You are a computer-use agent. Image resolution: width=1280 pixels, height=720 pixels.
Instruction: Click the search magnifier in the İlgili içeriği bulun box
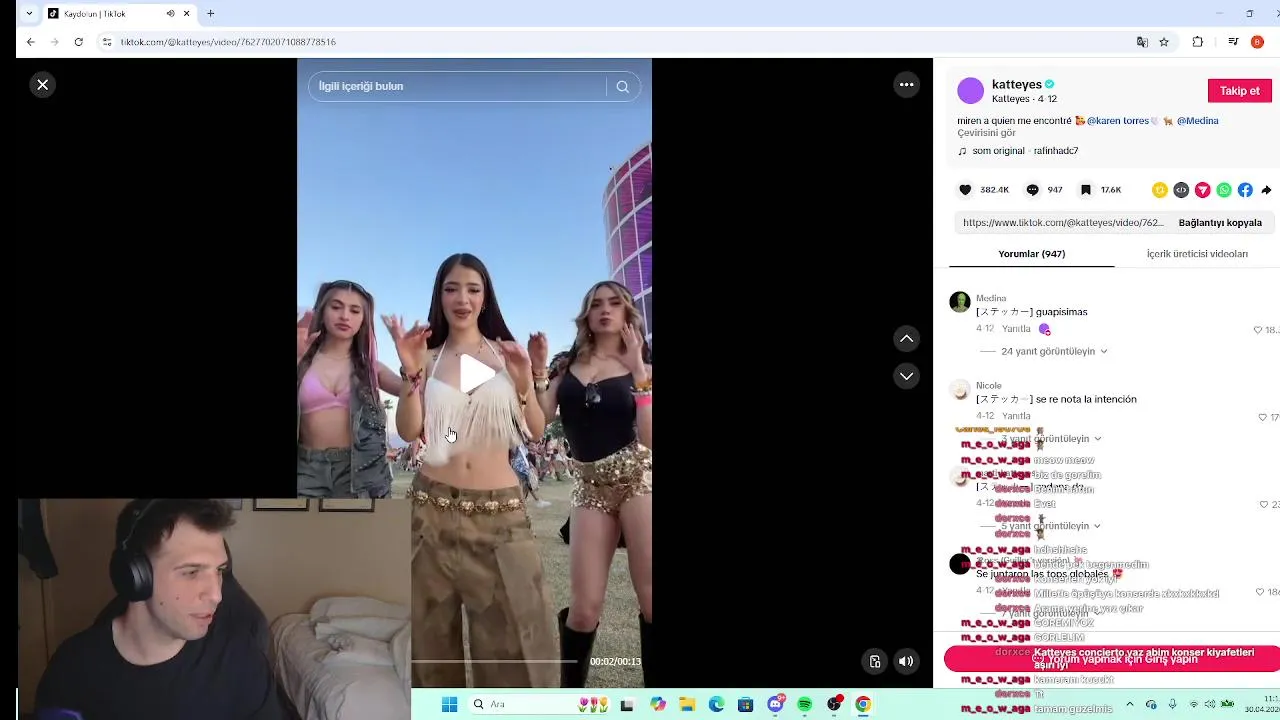pos(622,86)
